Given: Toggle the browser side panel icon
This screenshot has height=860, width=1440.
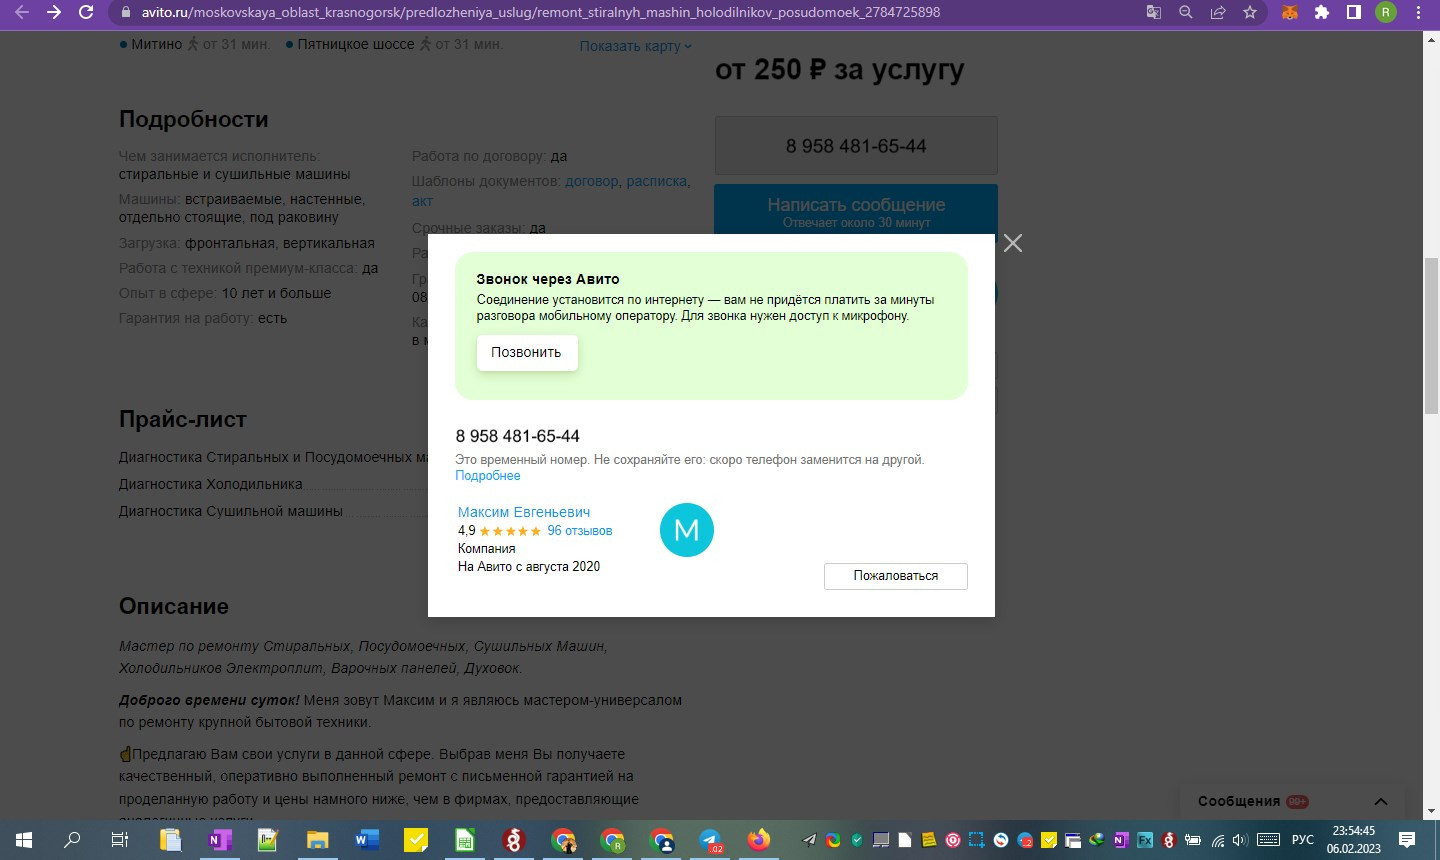Looking at the screenshot, I should [1354, 12].
